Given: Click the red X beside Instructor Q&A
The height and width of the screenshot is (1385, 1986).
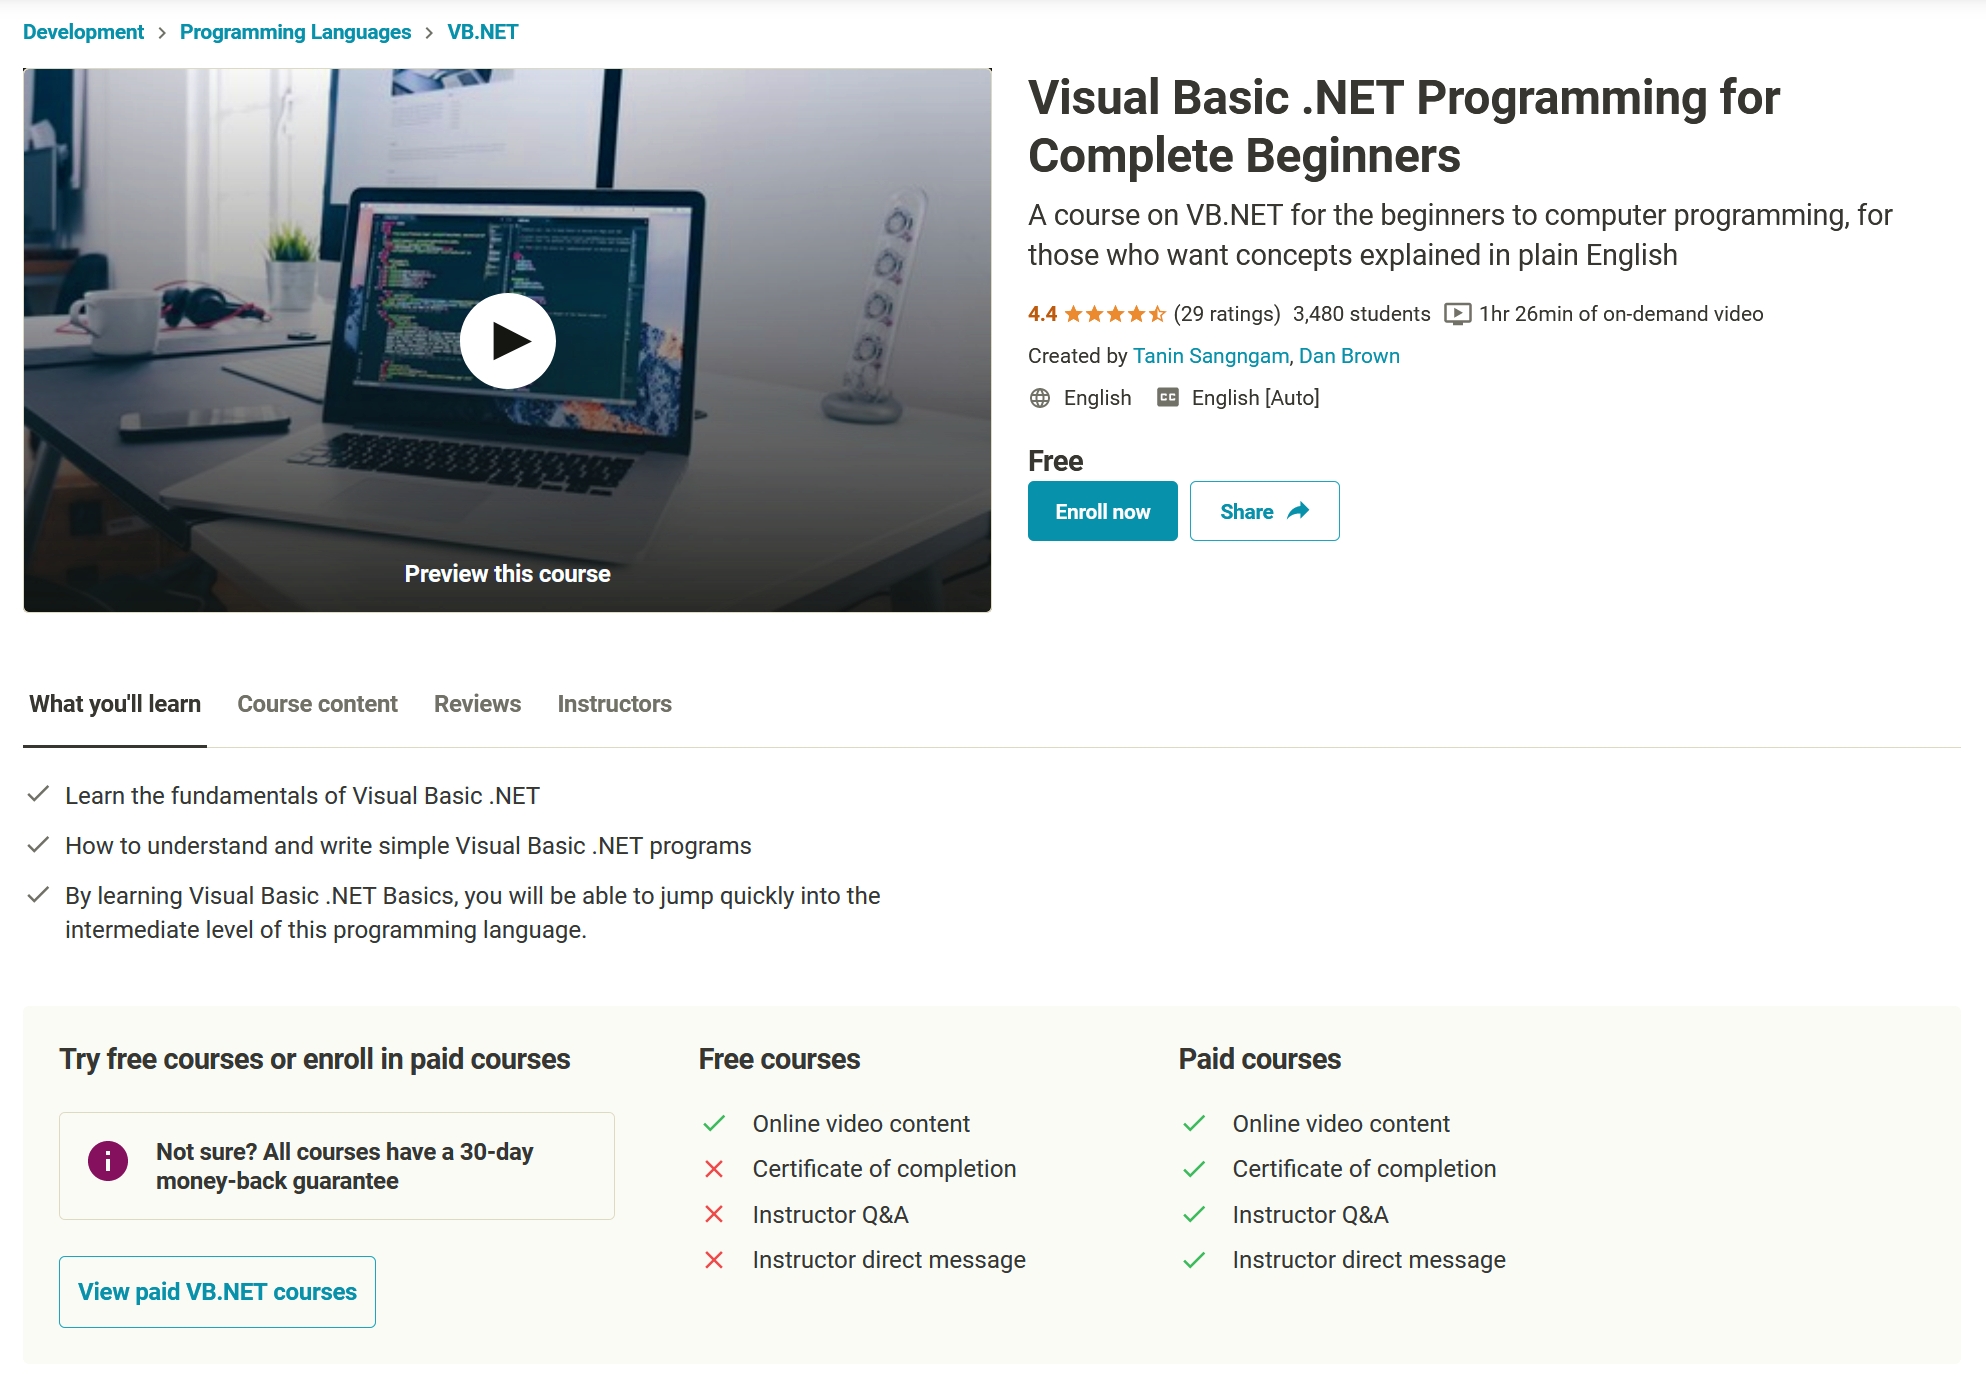Looking at the screenshot, I should [x=713, y=1214].
